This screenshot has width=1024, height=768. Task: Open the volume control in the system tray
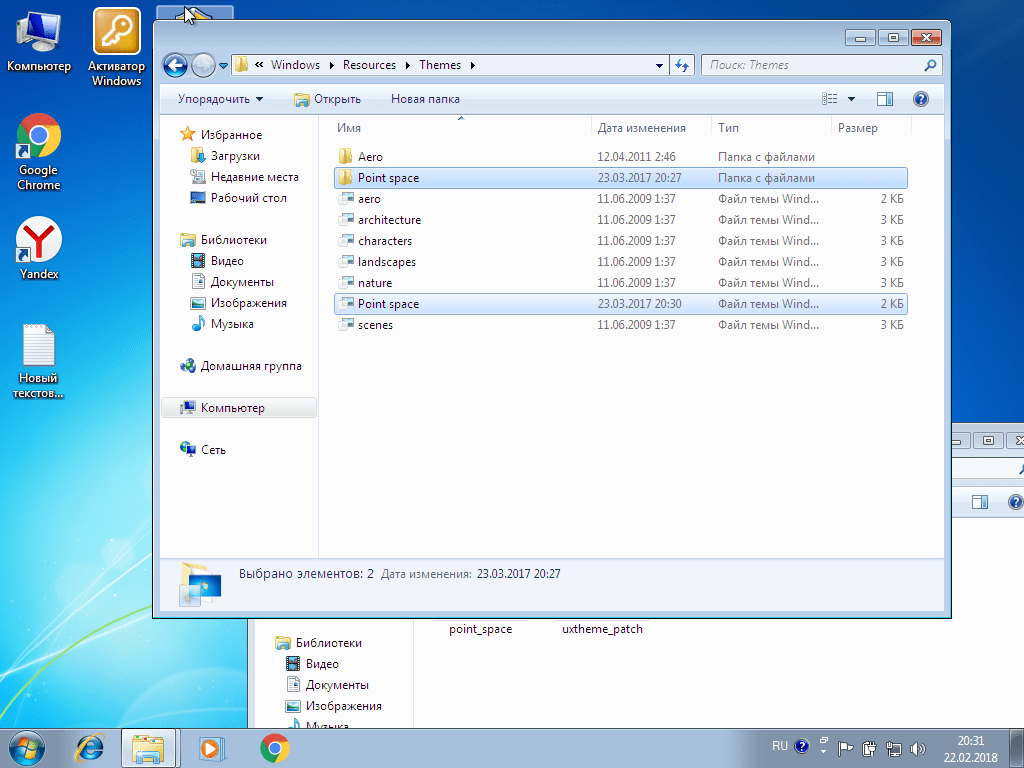pos(918,746)
